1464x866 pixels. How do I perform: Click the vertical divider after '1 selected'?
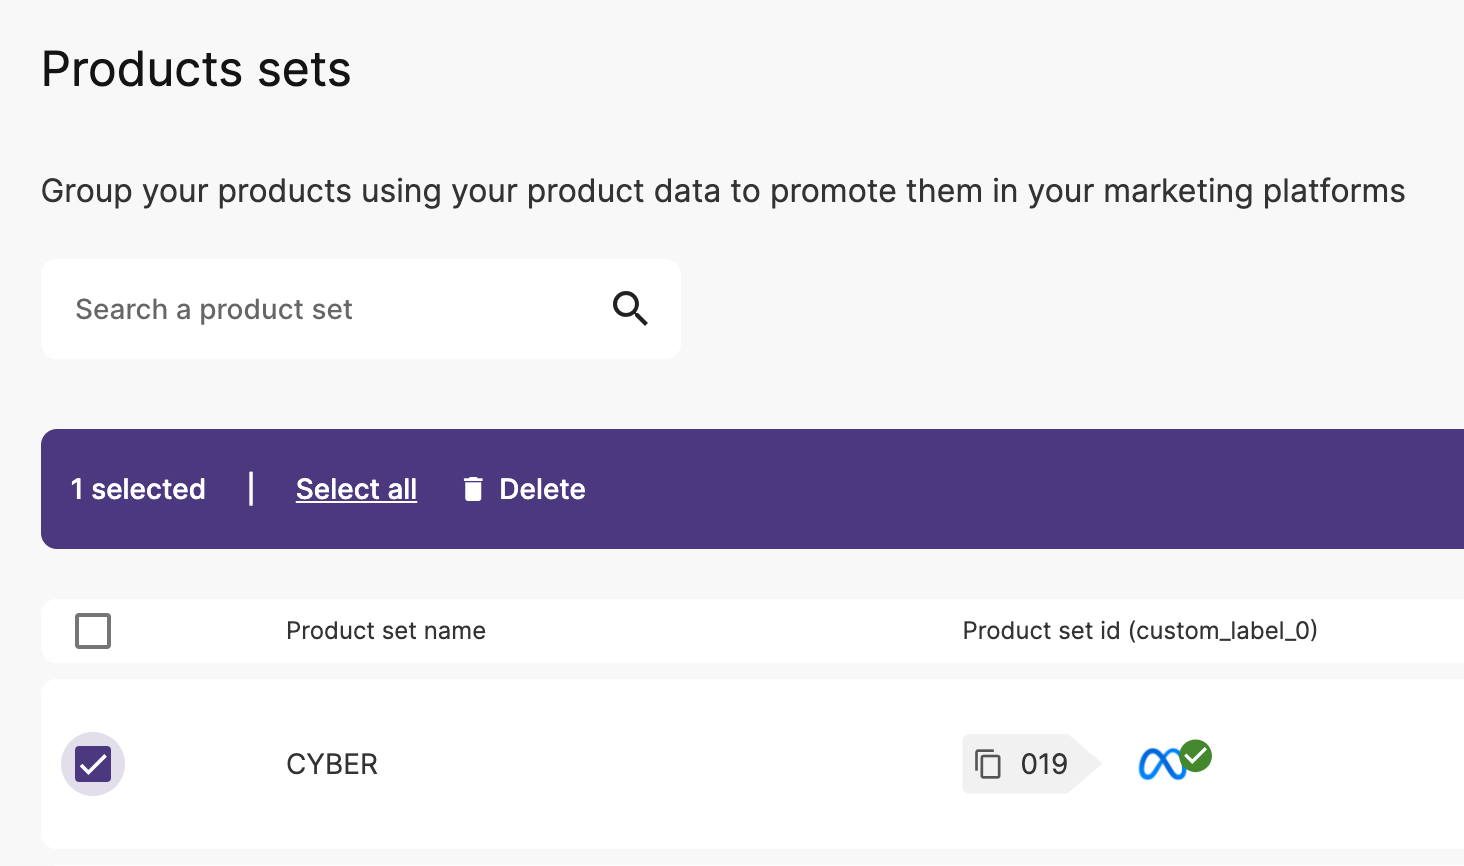point(251,489)
